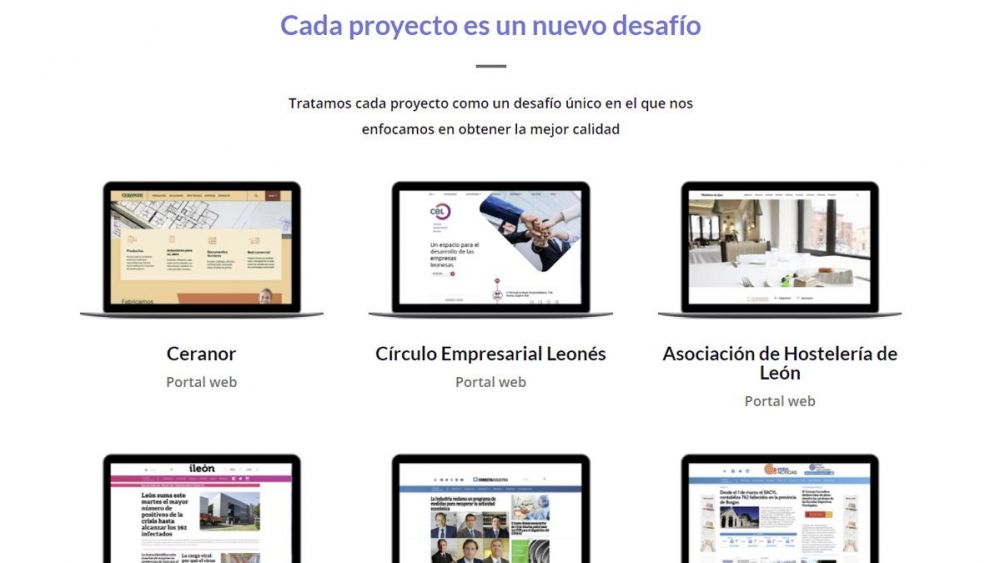Click the ileón logo in the mockup
This screenshot has width=1000, height=563.
tap(202, 469)
